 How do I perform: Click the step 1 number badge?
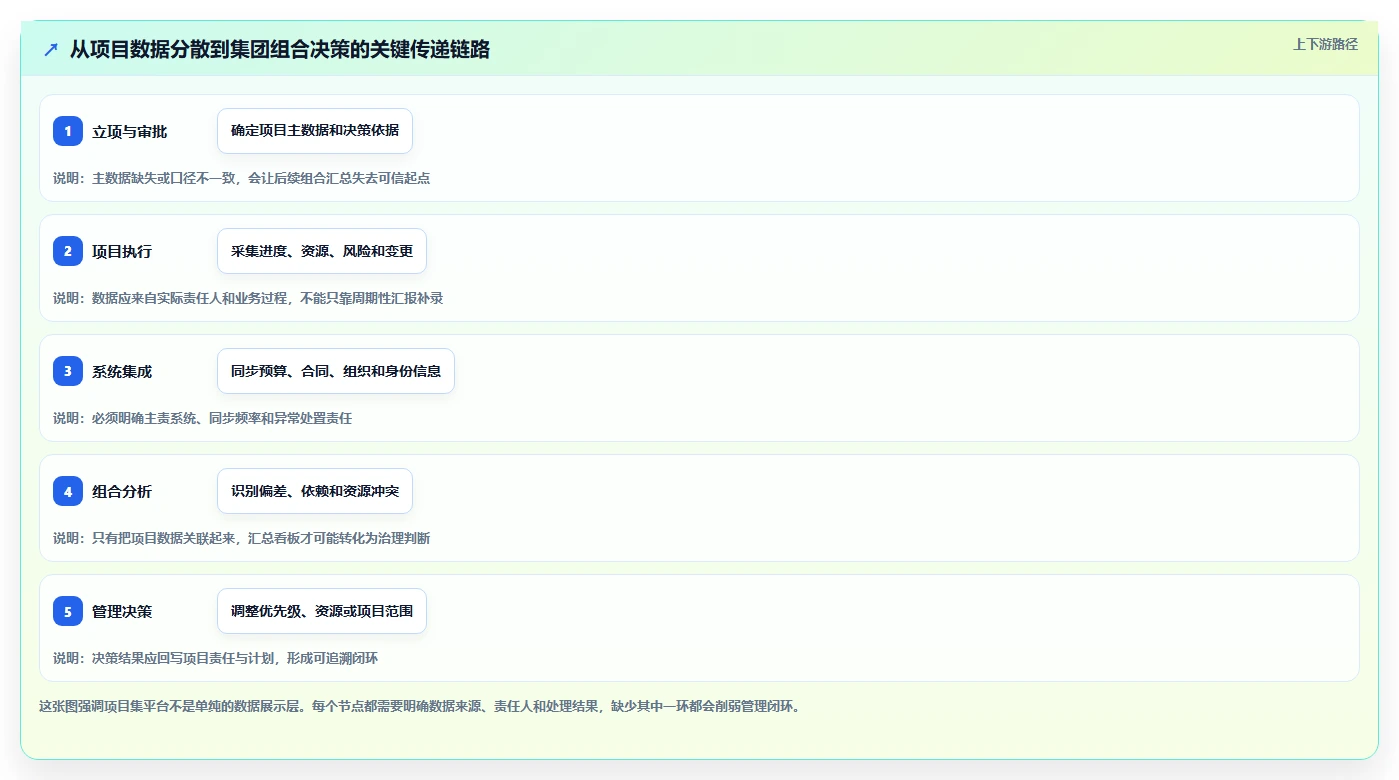coord(68,131)
